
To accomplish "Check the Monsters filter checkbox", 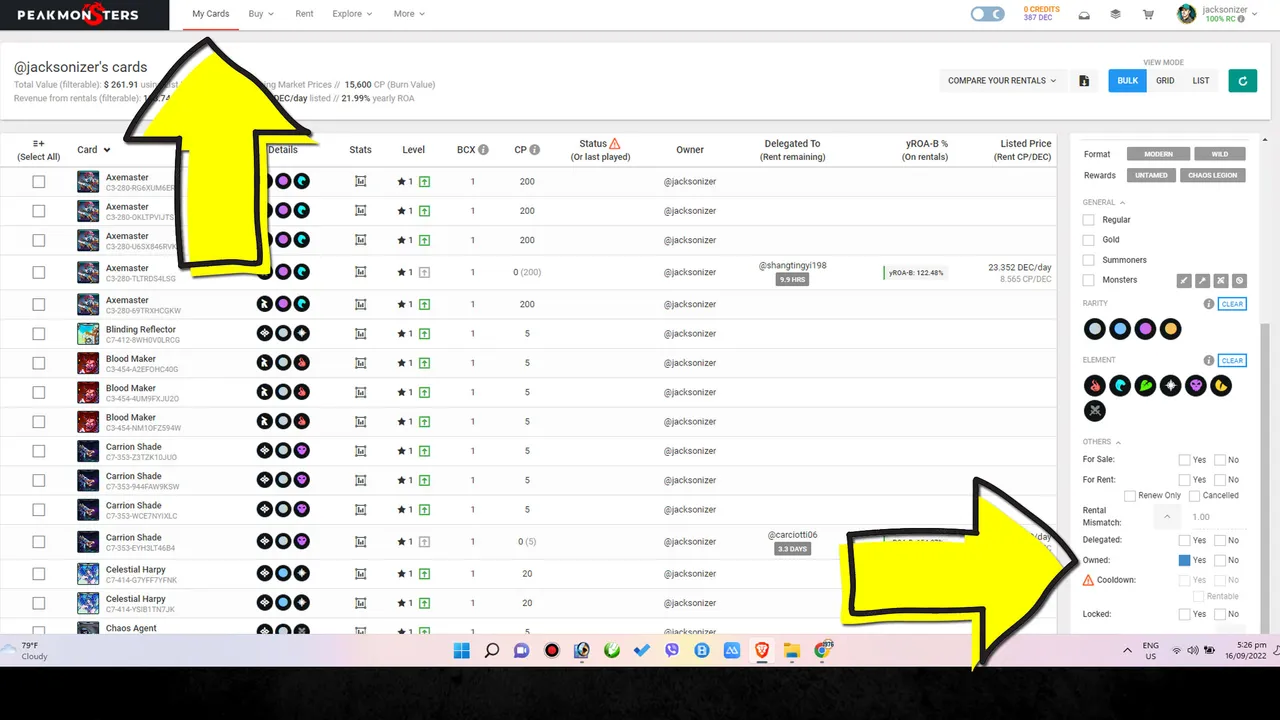I will pyautogui.click(x=1089, y=280).
